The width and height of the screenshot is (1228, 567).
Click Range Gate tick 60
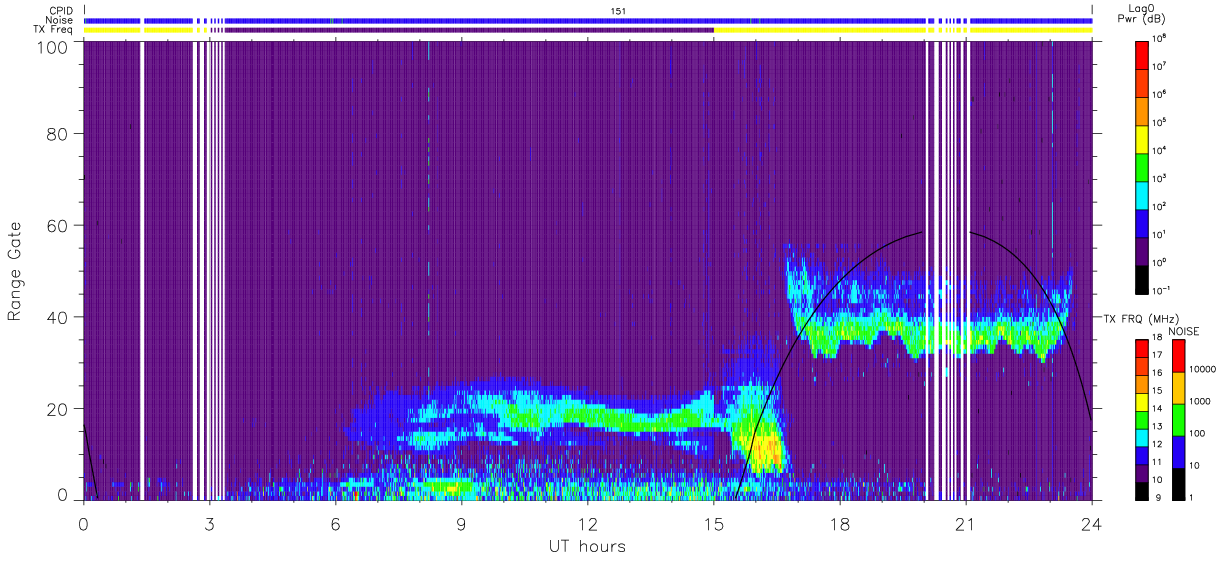(57, 226)
